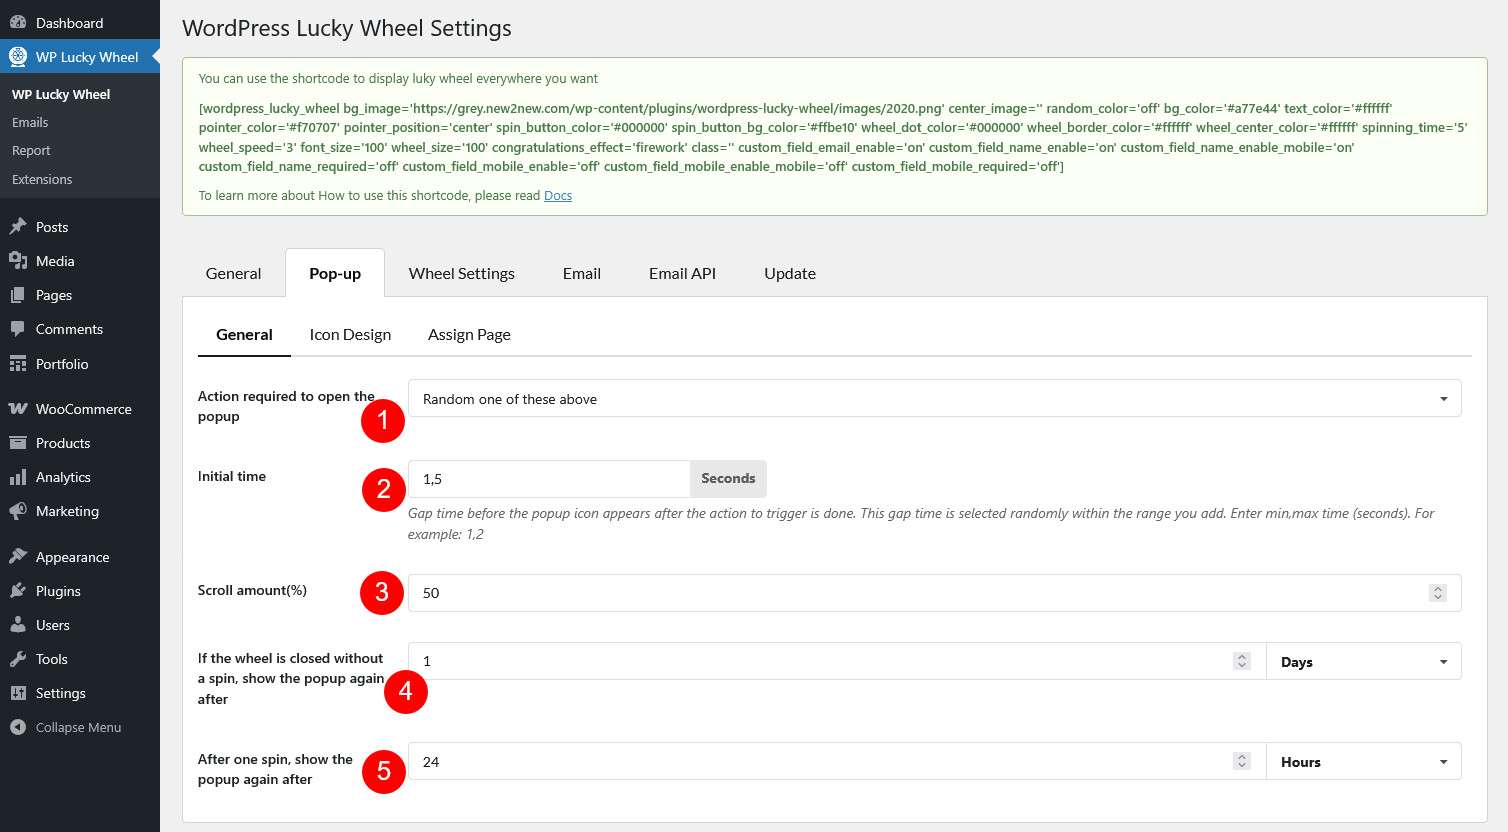Open Media via its sidebar icon

(x=18, y=261)
